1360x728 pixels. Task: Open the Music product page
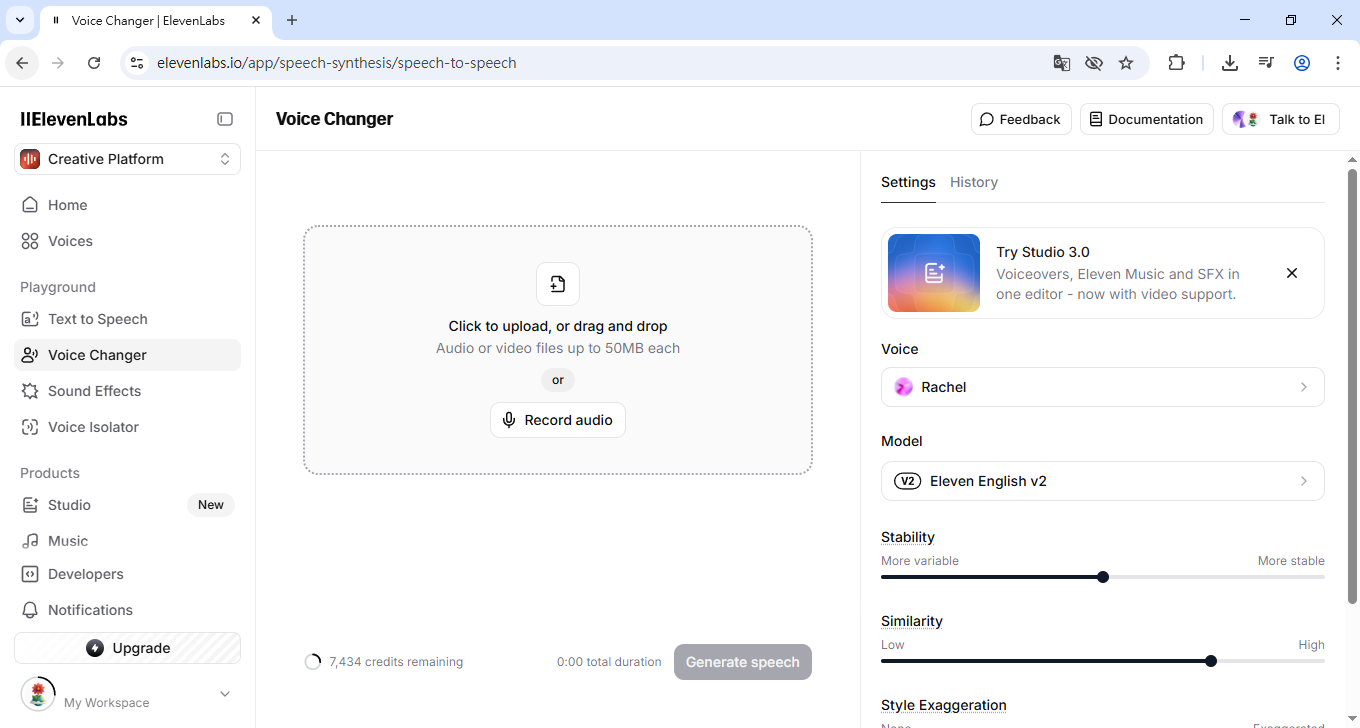68,541
